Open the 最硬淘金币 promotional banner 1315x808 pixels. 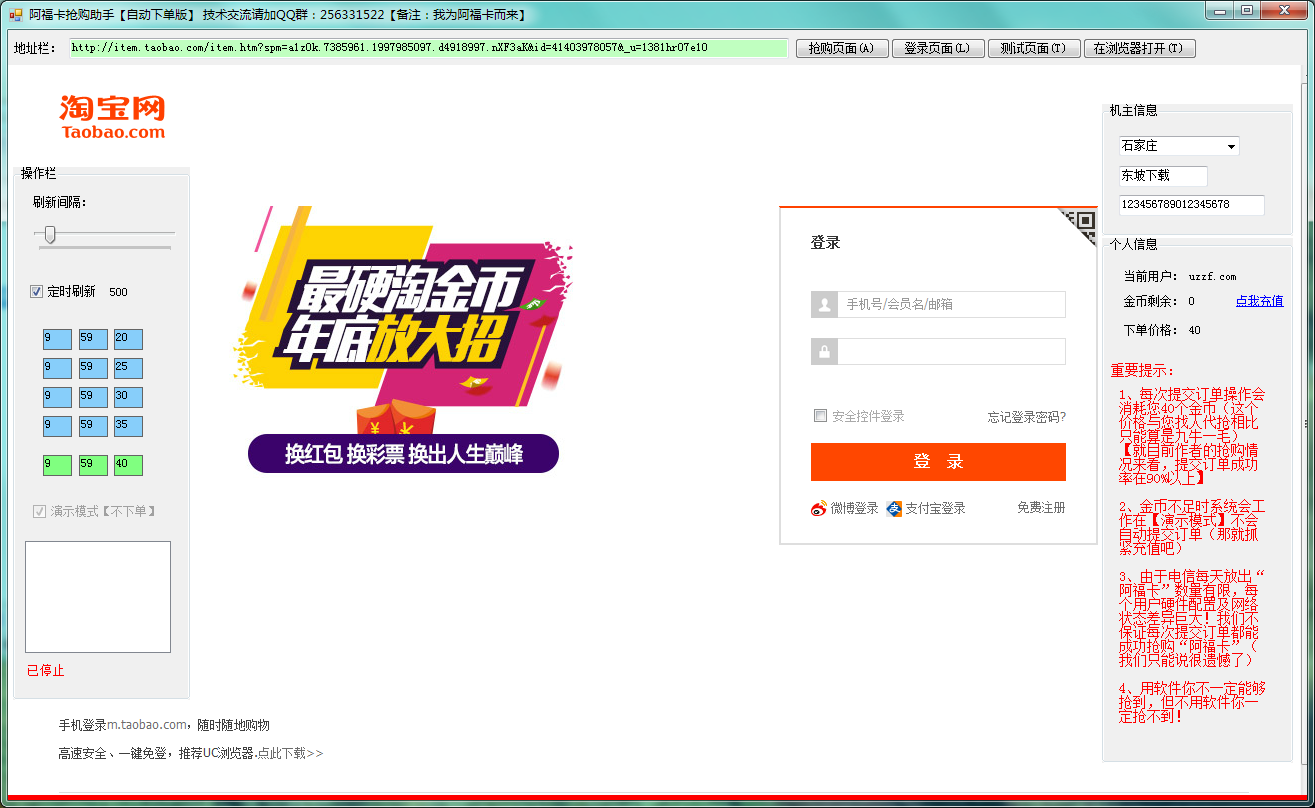pos(404,338)
